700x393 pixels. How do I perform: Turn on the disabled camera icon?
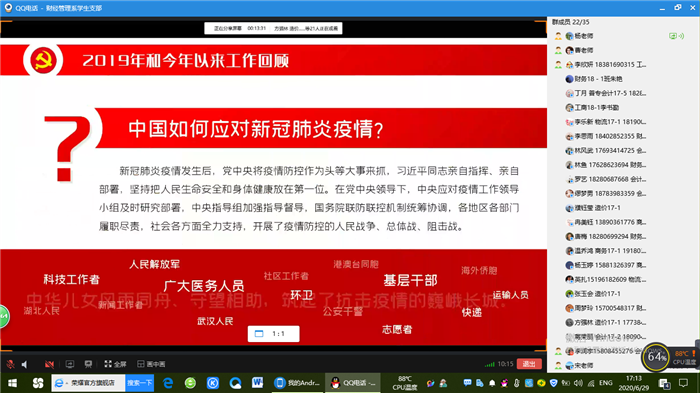point(49,364)
